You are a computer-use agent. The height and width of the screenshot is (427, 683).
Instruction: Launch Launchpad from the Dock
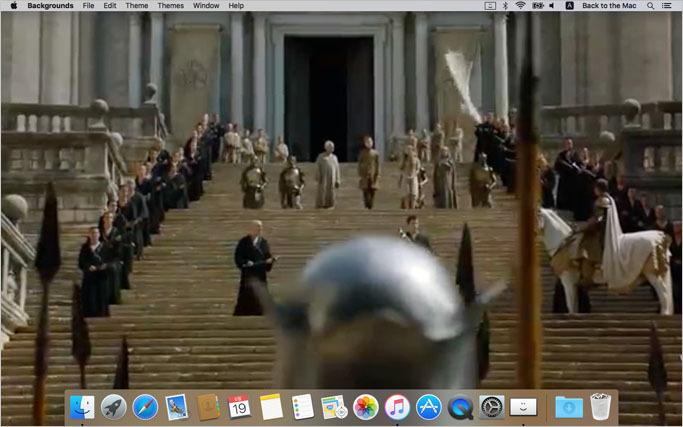click(114, 407)
